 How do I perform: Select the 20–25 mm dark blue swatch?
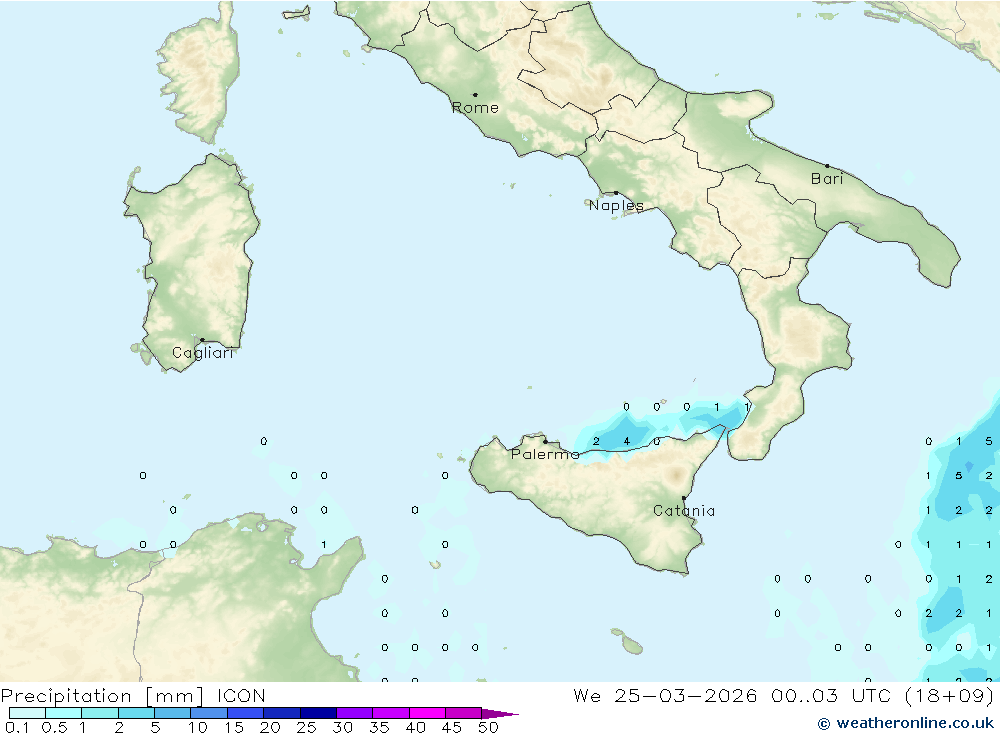pyautogui.click(x=282, y=713)
